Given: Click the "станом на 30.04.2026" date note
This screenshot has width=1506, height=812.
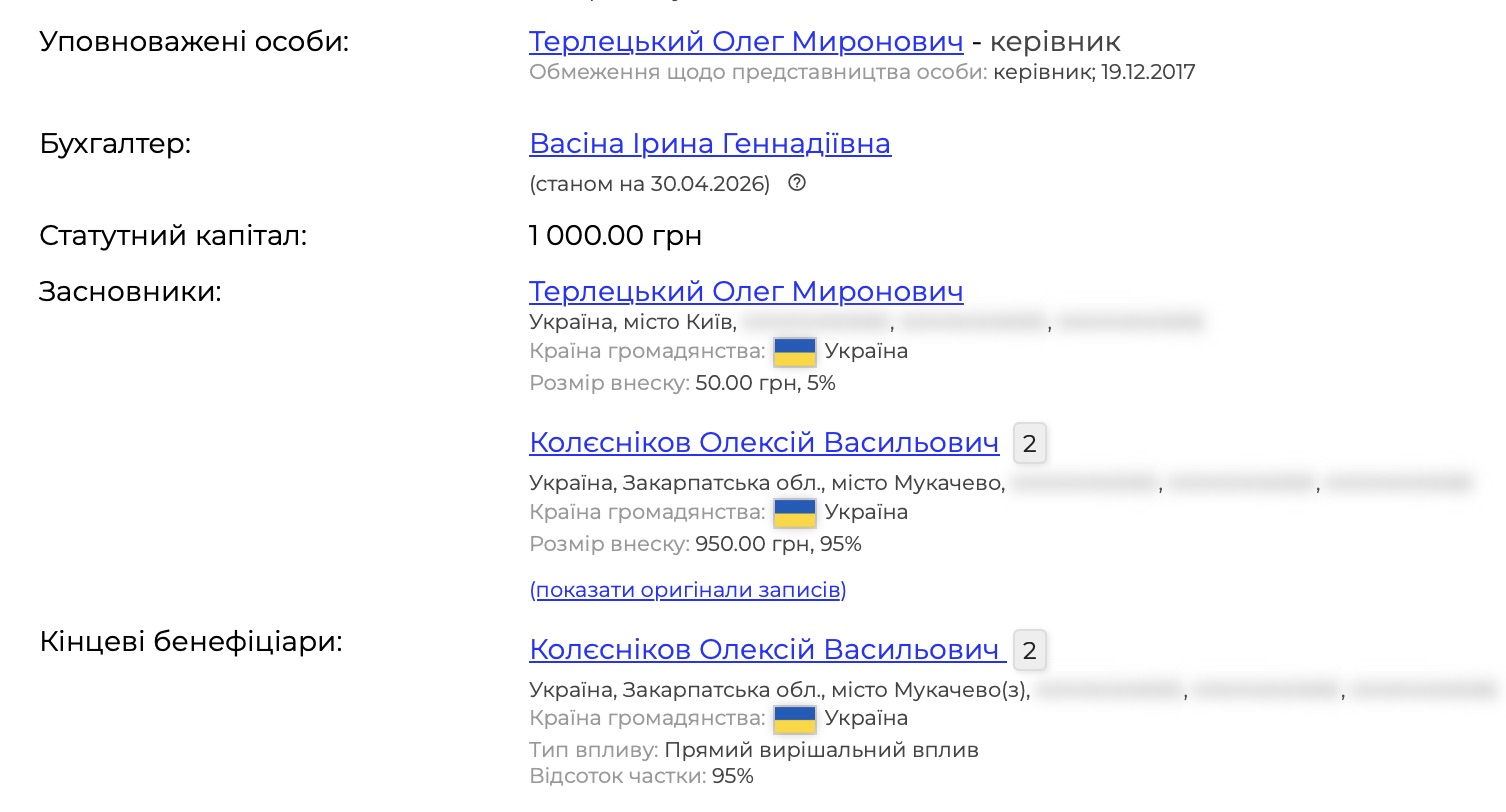Looking at the screenshot, I should point(650,184).
